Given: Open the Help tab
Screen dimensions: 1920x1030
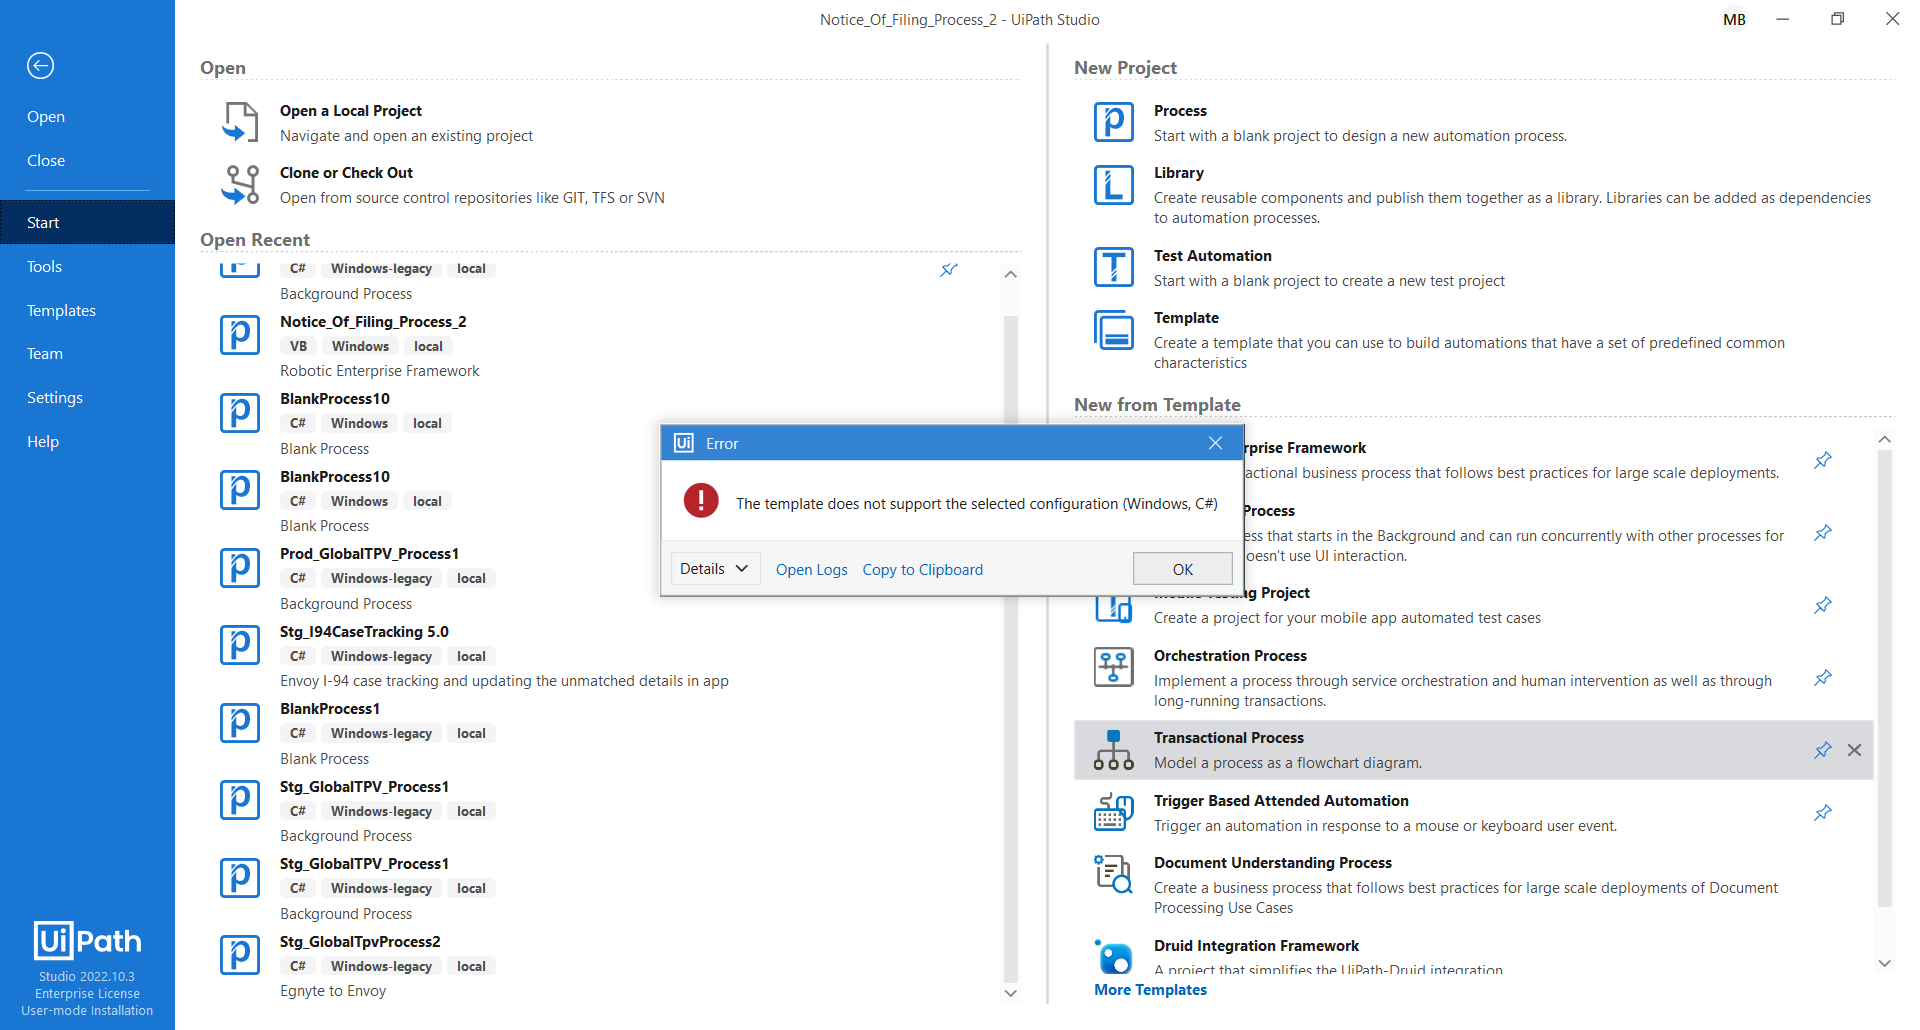Looking at the screenshot, I should (x=87, y=442).
